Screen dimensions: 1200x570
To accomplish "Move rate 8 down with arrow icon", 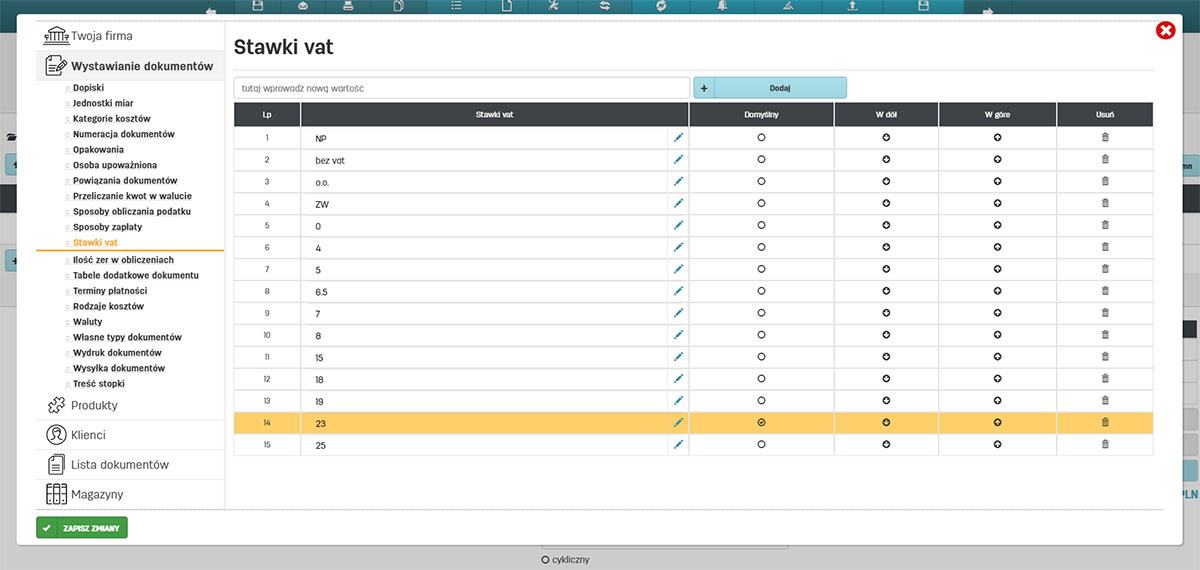I will pos(886,335).
